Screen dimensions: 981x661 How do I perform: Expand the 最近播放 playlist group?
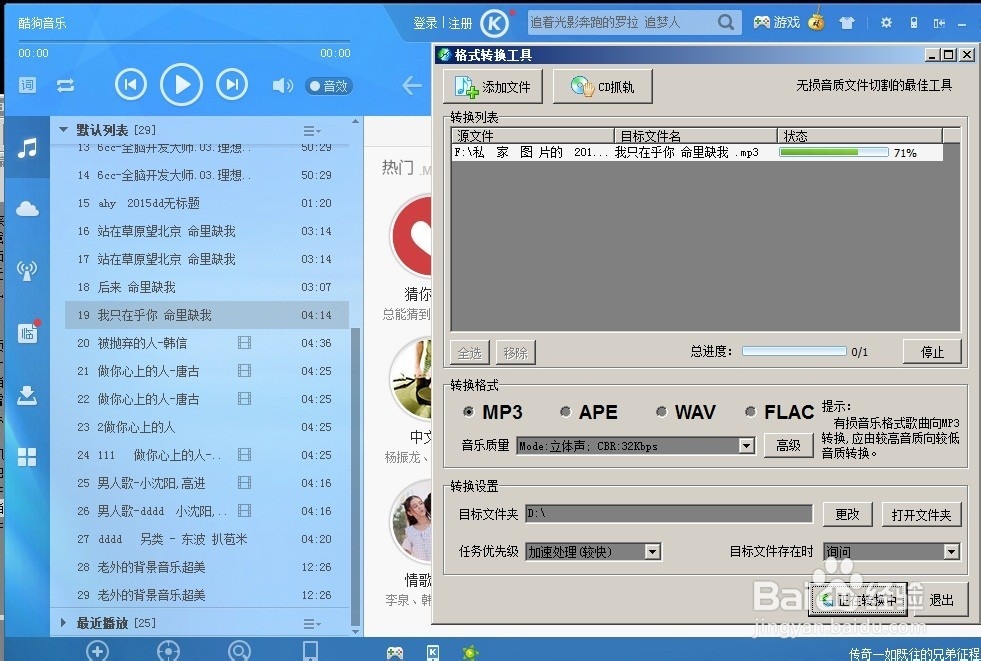(63, 622)
